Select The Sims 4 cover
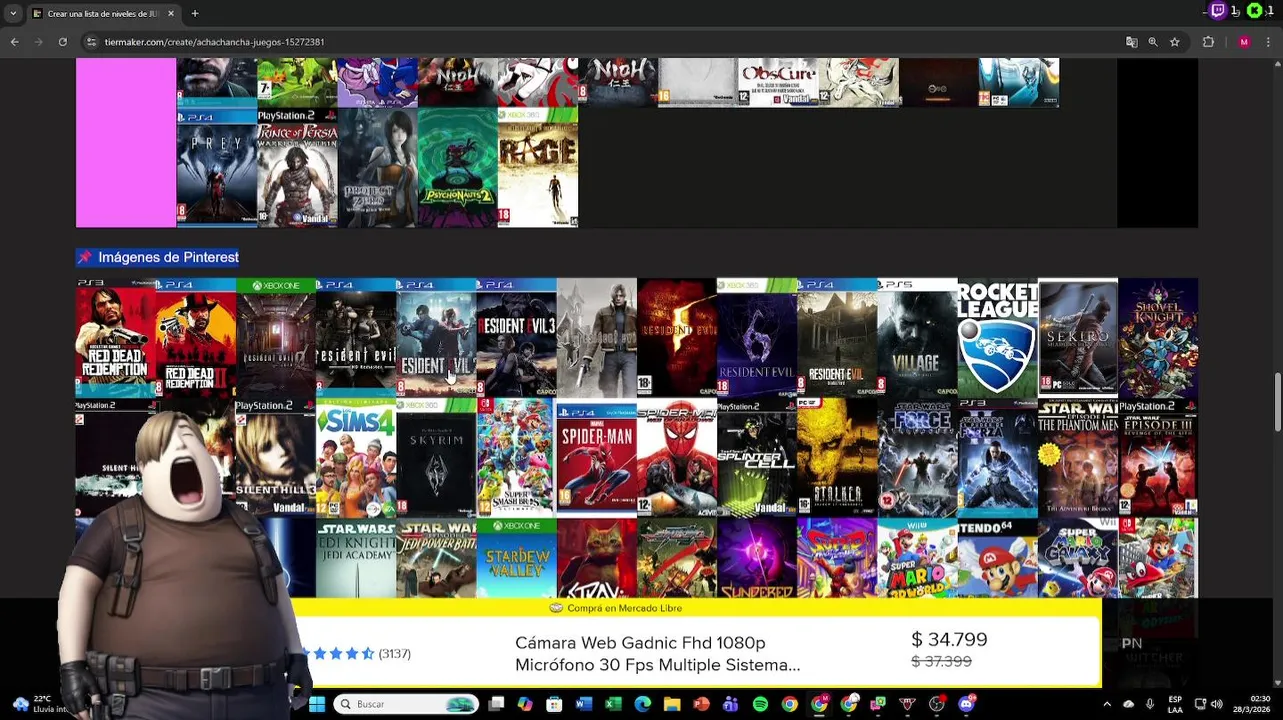1283x720 pixels. pos(356,458)
